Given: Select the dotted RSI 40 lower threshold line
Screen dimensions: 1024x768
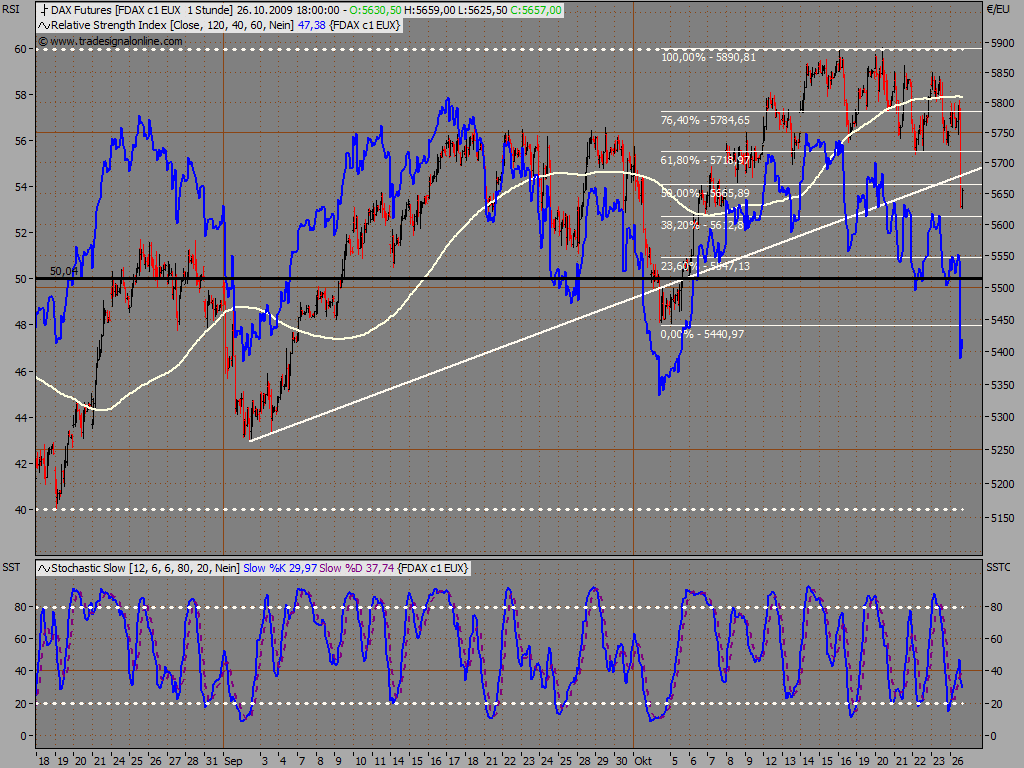Looking at the screenshot, I should click(x=500, y=510).
